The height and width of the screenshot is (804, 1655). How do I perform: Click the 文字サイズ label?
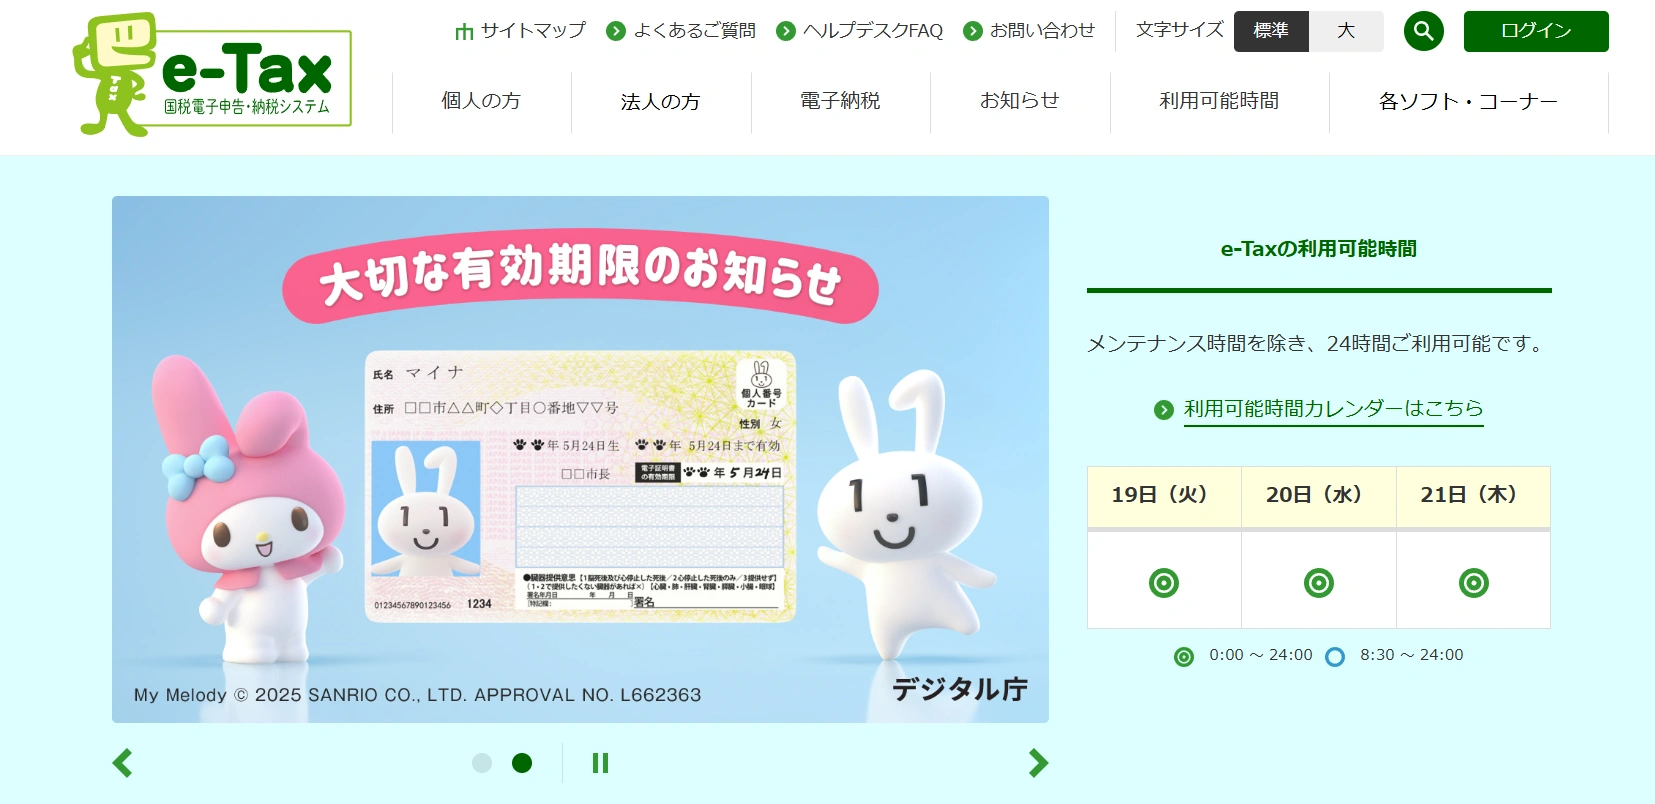click(x=1179, y=31)
